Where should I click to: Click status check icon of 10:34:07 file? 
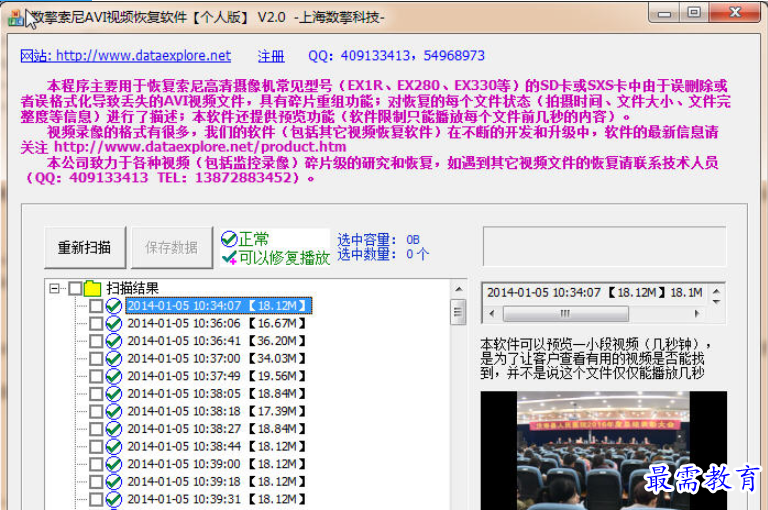click(114, 306)
